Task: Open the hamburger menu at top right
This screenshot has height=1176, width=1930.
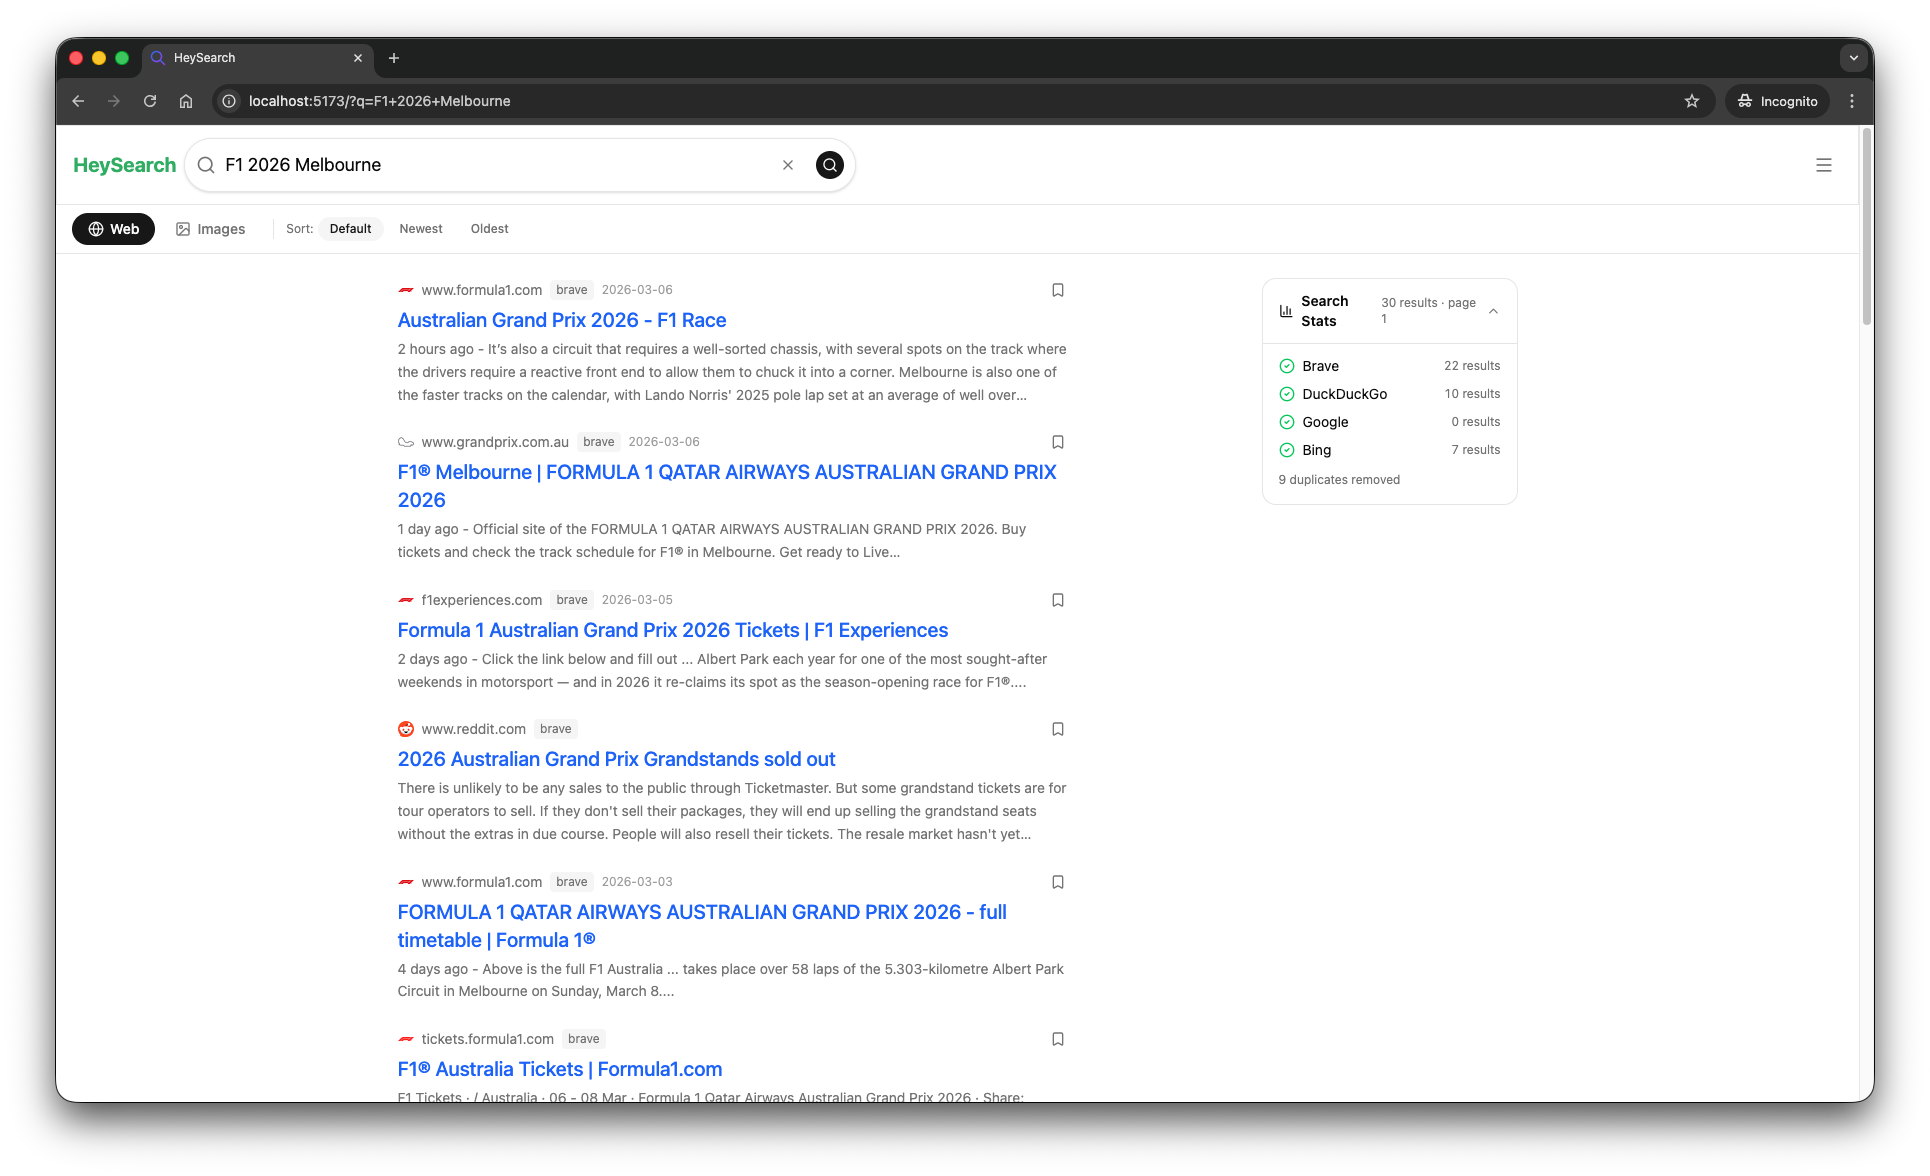Action: pyautogui.click(x=1823, y=165)
